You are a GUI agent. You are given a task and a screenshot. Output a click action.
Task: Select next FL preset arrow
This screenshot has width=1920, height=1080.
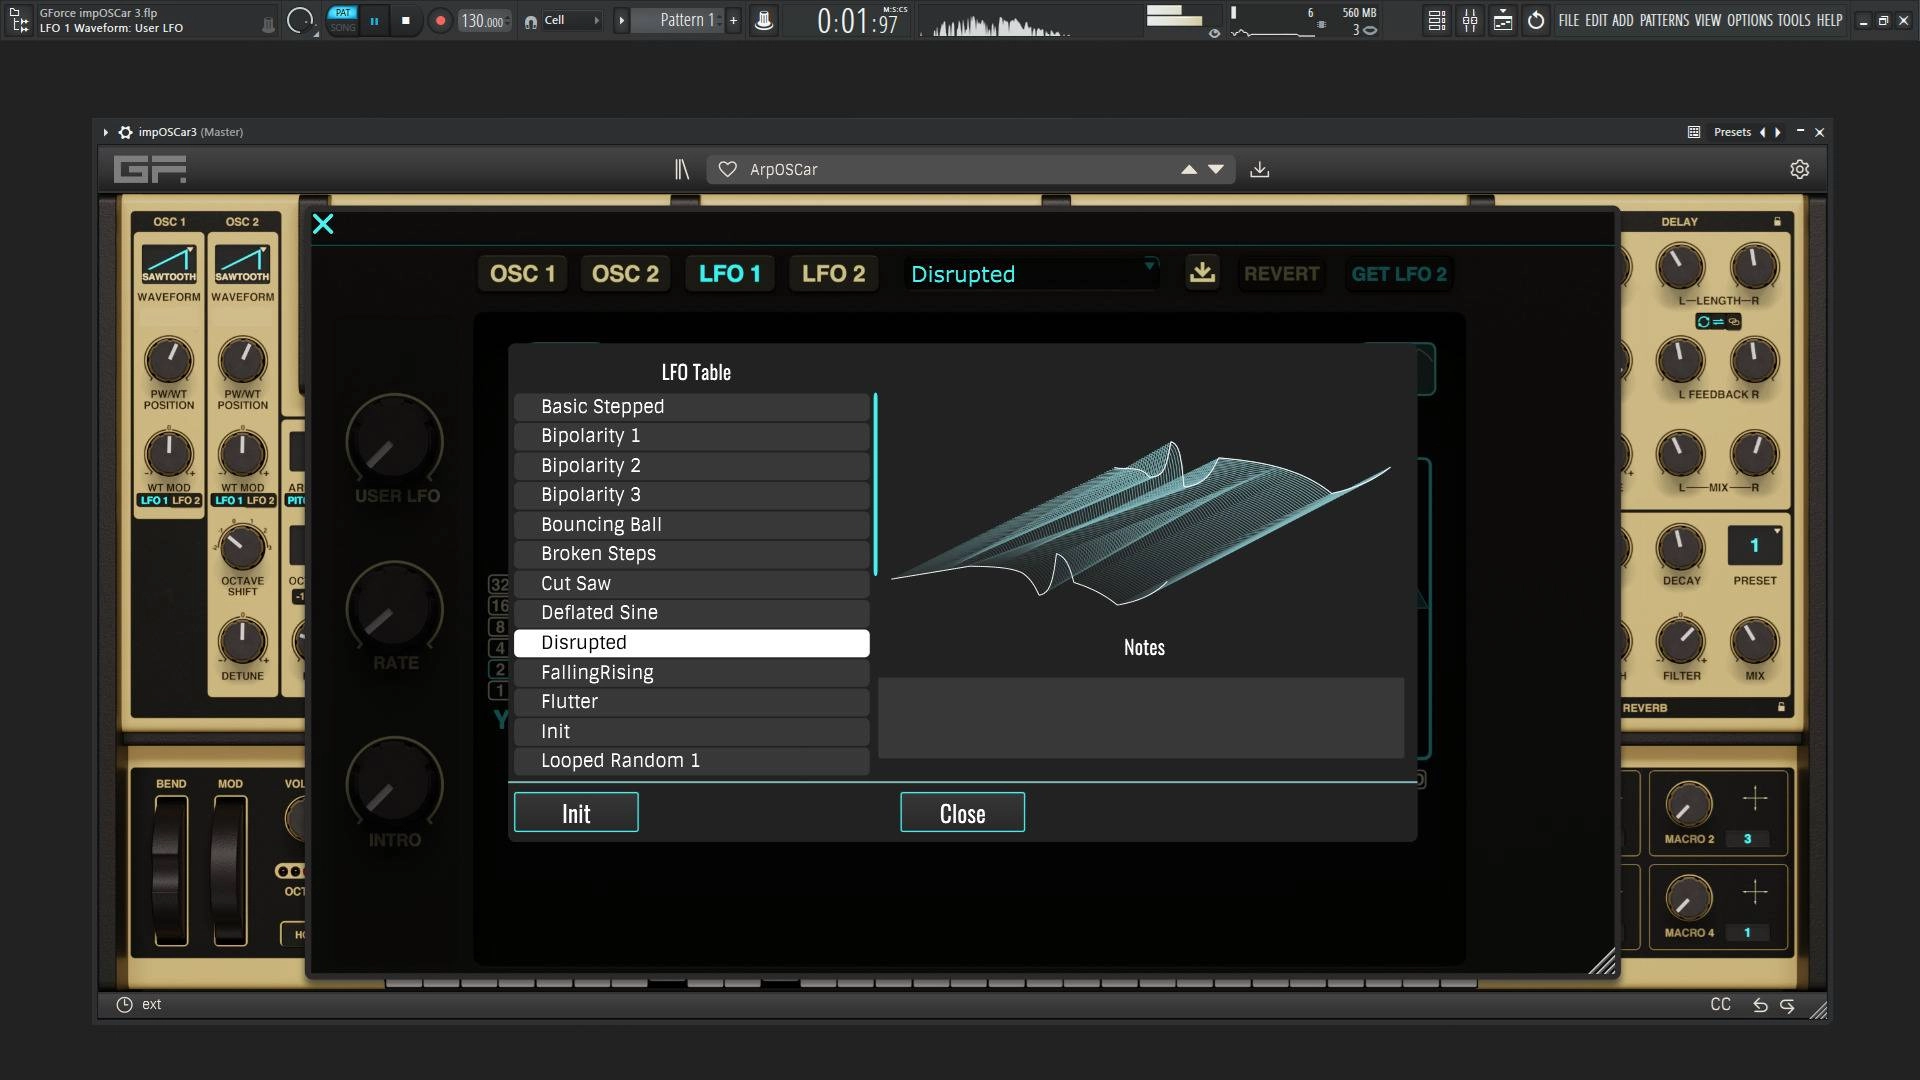(1778, 132)
